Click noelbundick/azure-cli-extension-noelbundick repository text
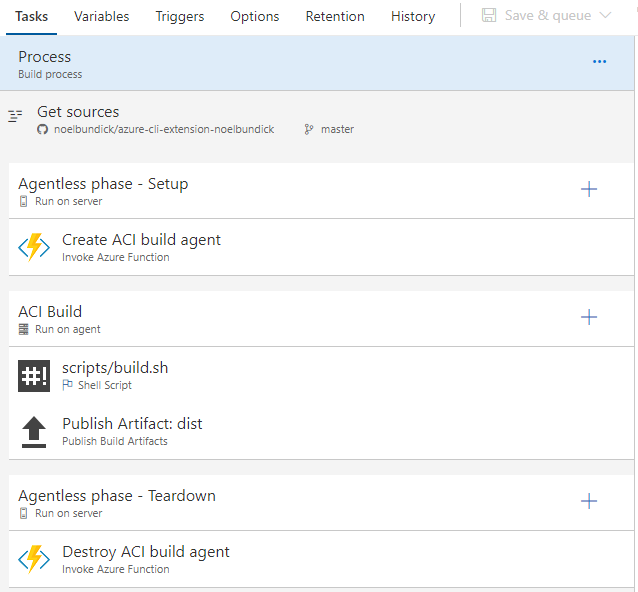 164,129
